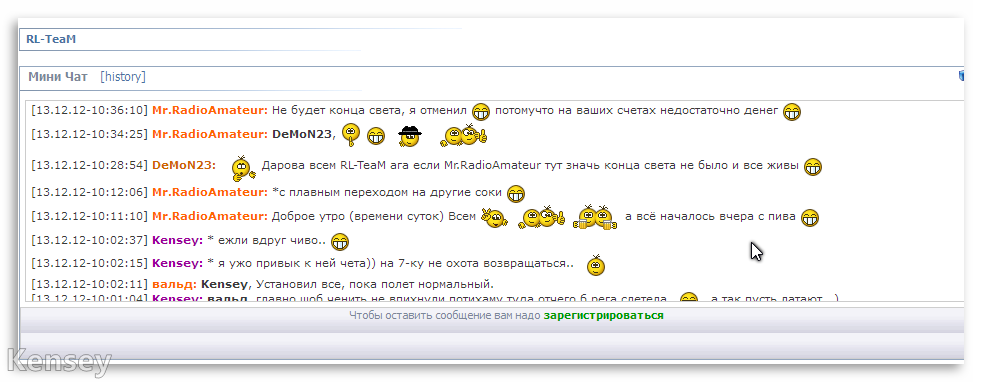Click DeMoN23 sender name at 10:28:54
Image resolution: width=982 pixels, height=382 pixels.
point(183,165)
